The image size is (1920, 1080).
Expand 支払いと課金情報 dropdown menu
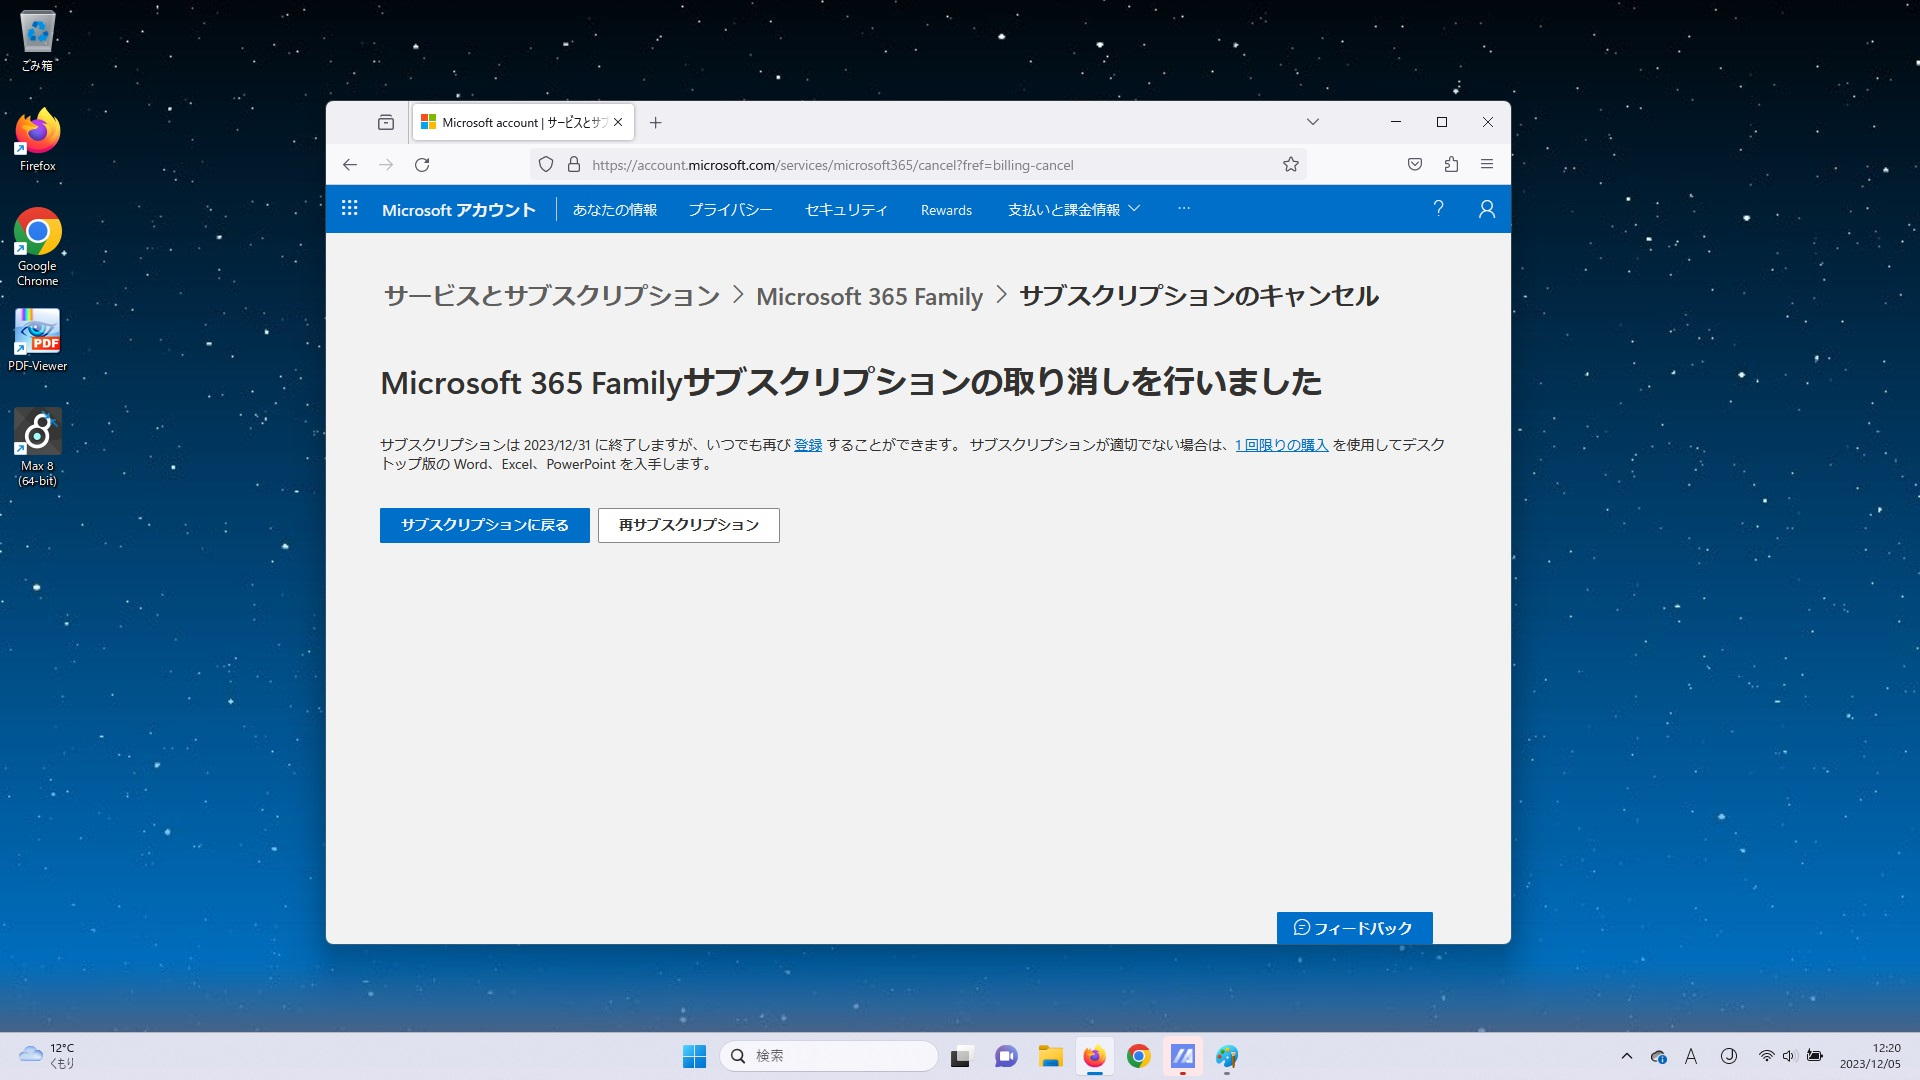click(1073, 209)
